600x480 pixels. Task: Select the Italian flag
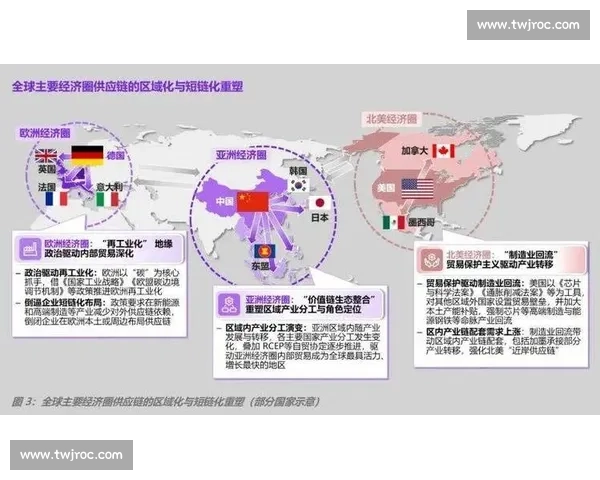[107, 199]
